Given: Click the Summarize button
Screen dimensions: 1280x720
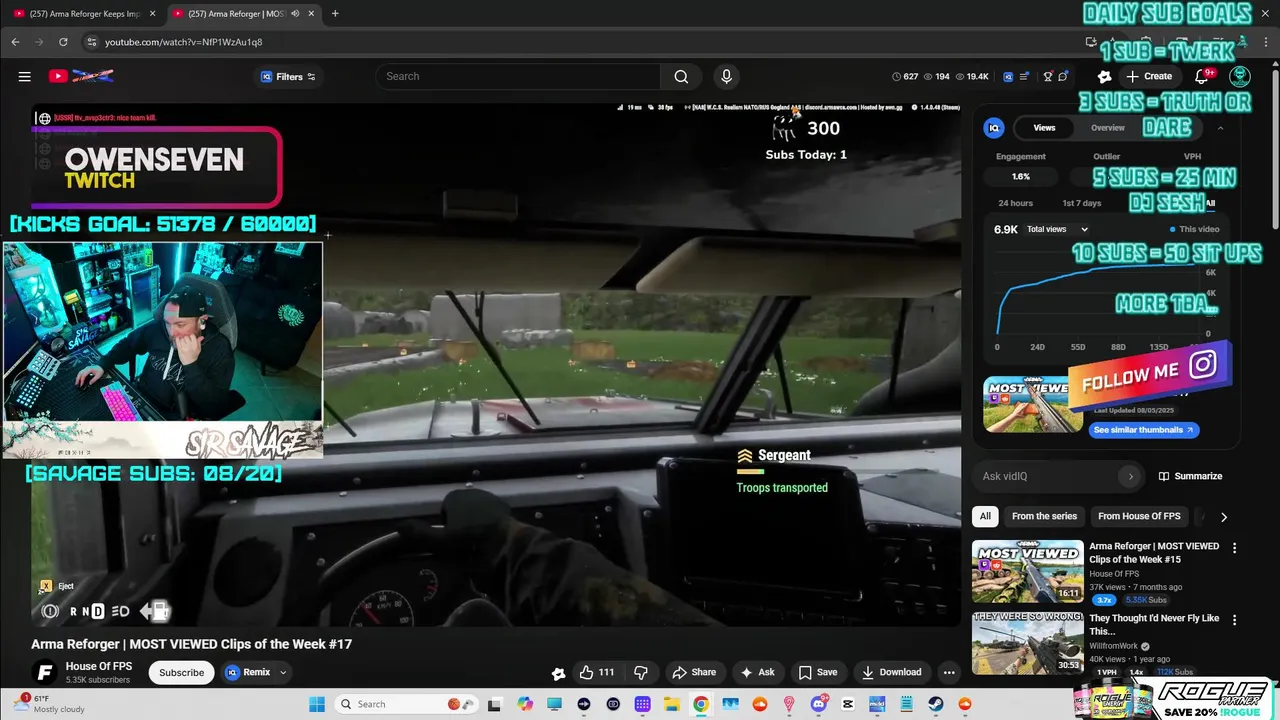Looking at the screenshot, I should tap(1190, 476).
